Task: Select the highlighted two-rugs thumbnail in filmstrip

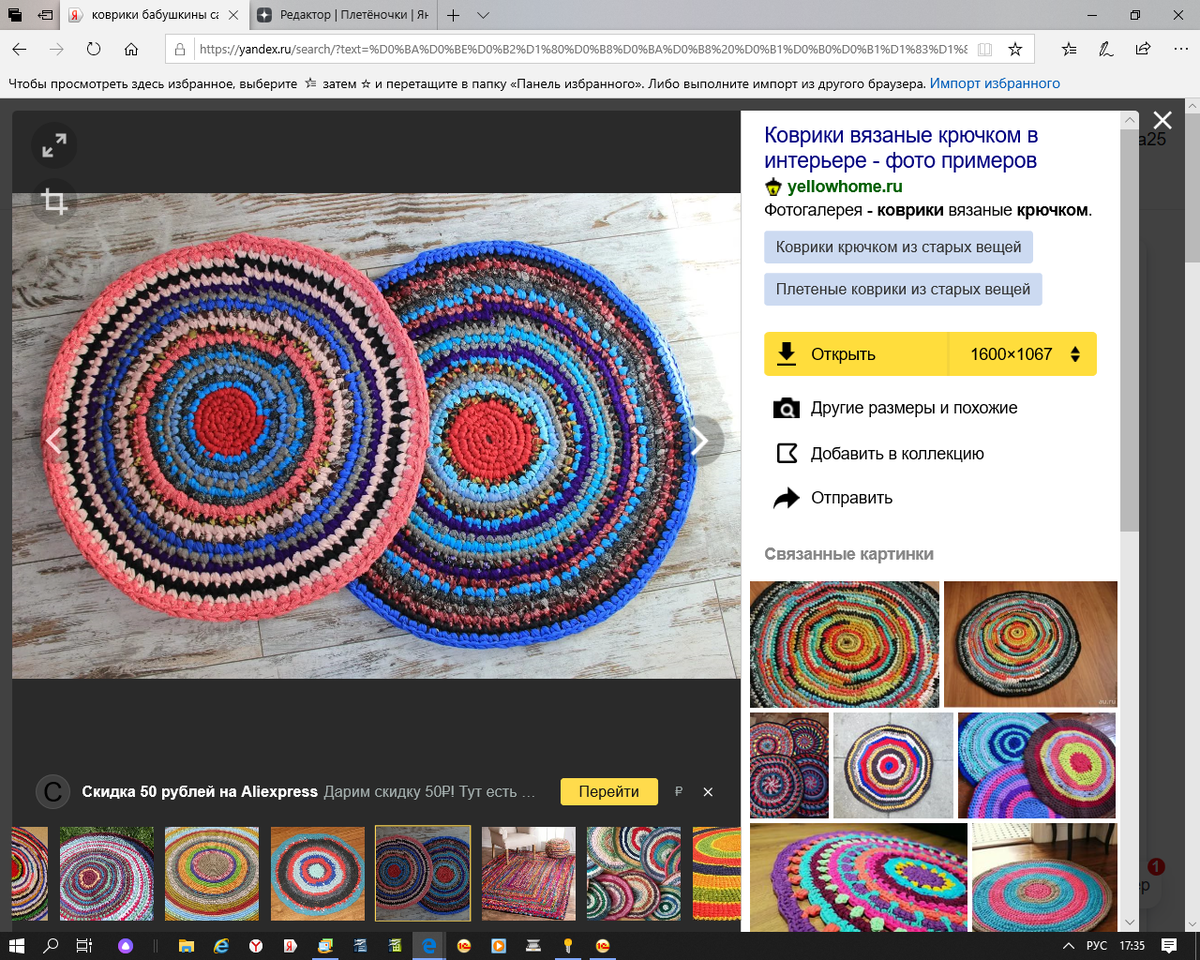Action: (423, 873)
